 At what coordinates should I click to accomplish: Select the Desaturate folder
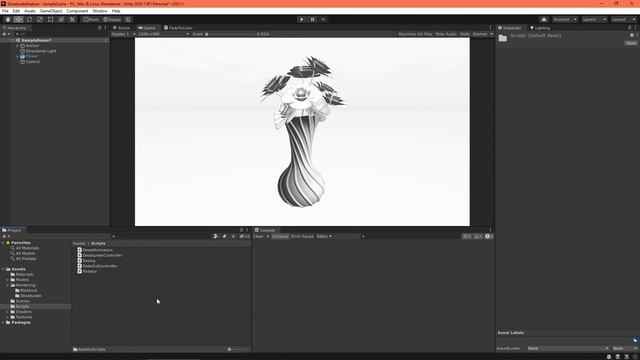point(31,296)
